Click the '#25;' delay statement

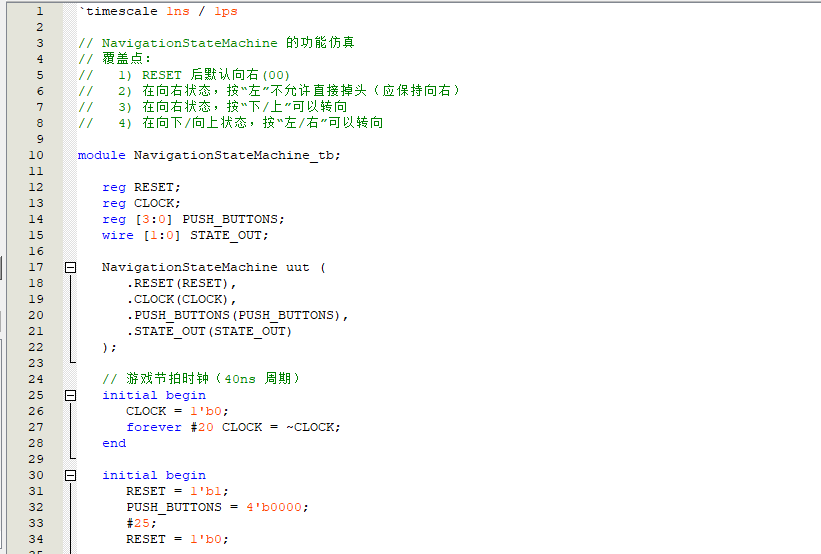[141, 523]
